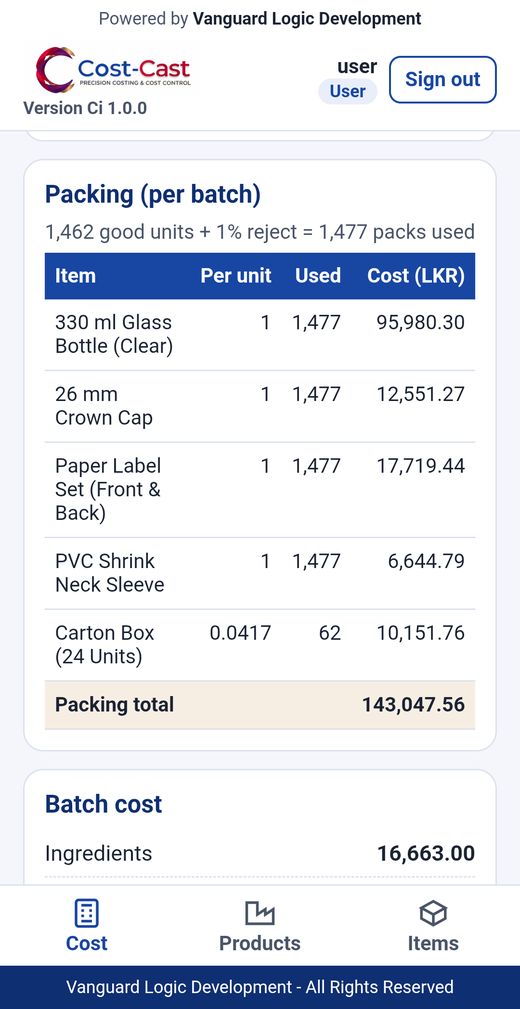Click the Cost (LKR) column header

(x=416, y=276)
